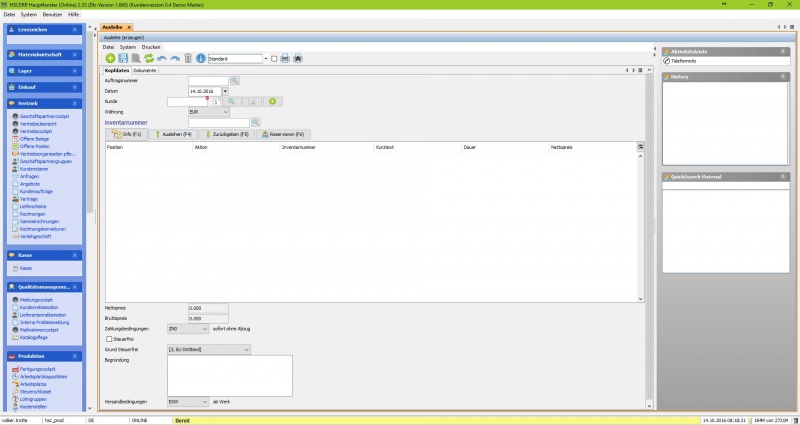
Task: Click the trash can delete icon
Action: pyautogui.click(x=188, y=59)
